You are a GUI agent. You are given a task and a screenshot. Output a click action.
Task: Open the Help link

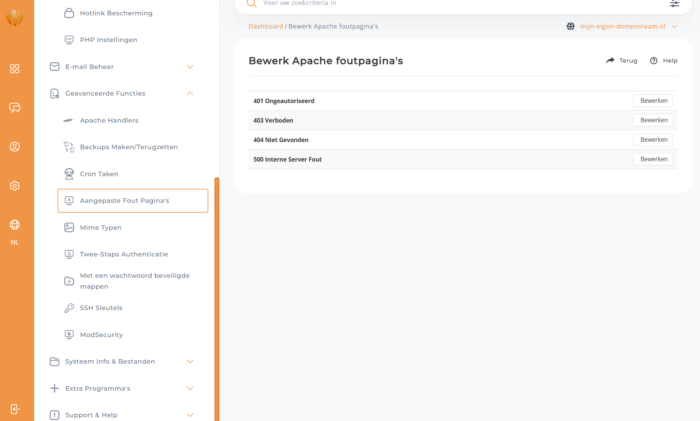[x=663, y=61]
